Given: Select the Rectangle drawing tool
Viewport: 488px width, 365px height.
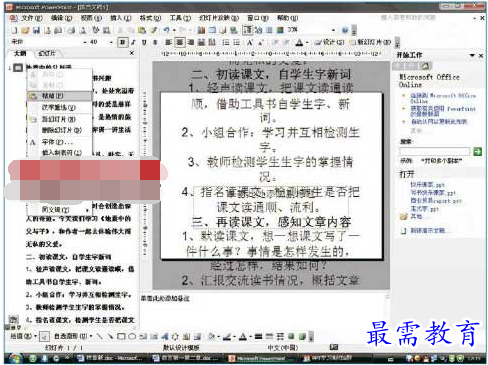Looking at the screenshot, I should (121, 336).
